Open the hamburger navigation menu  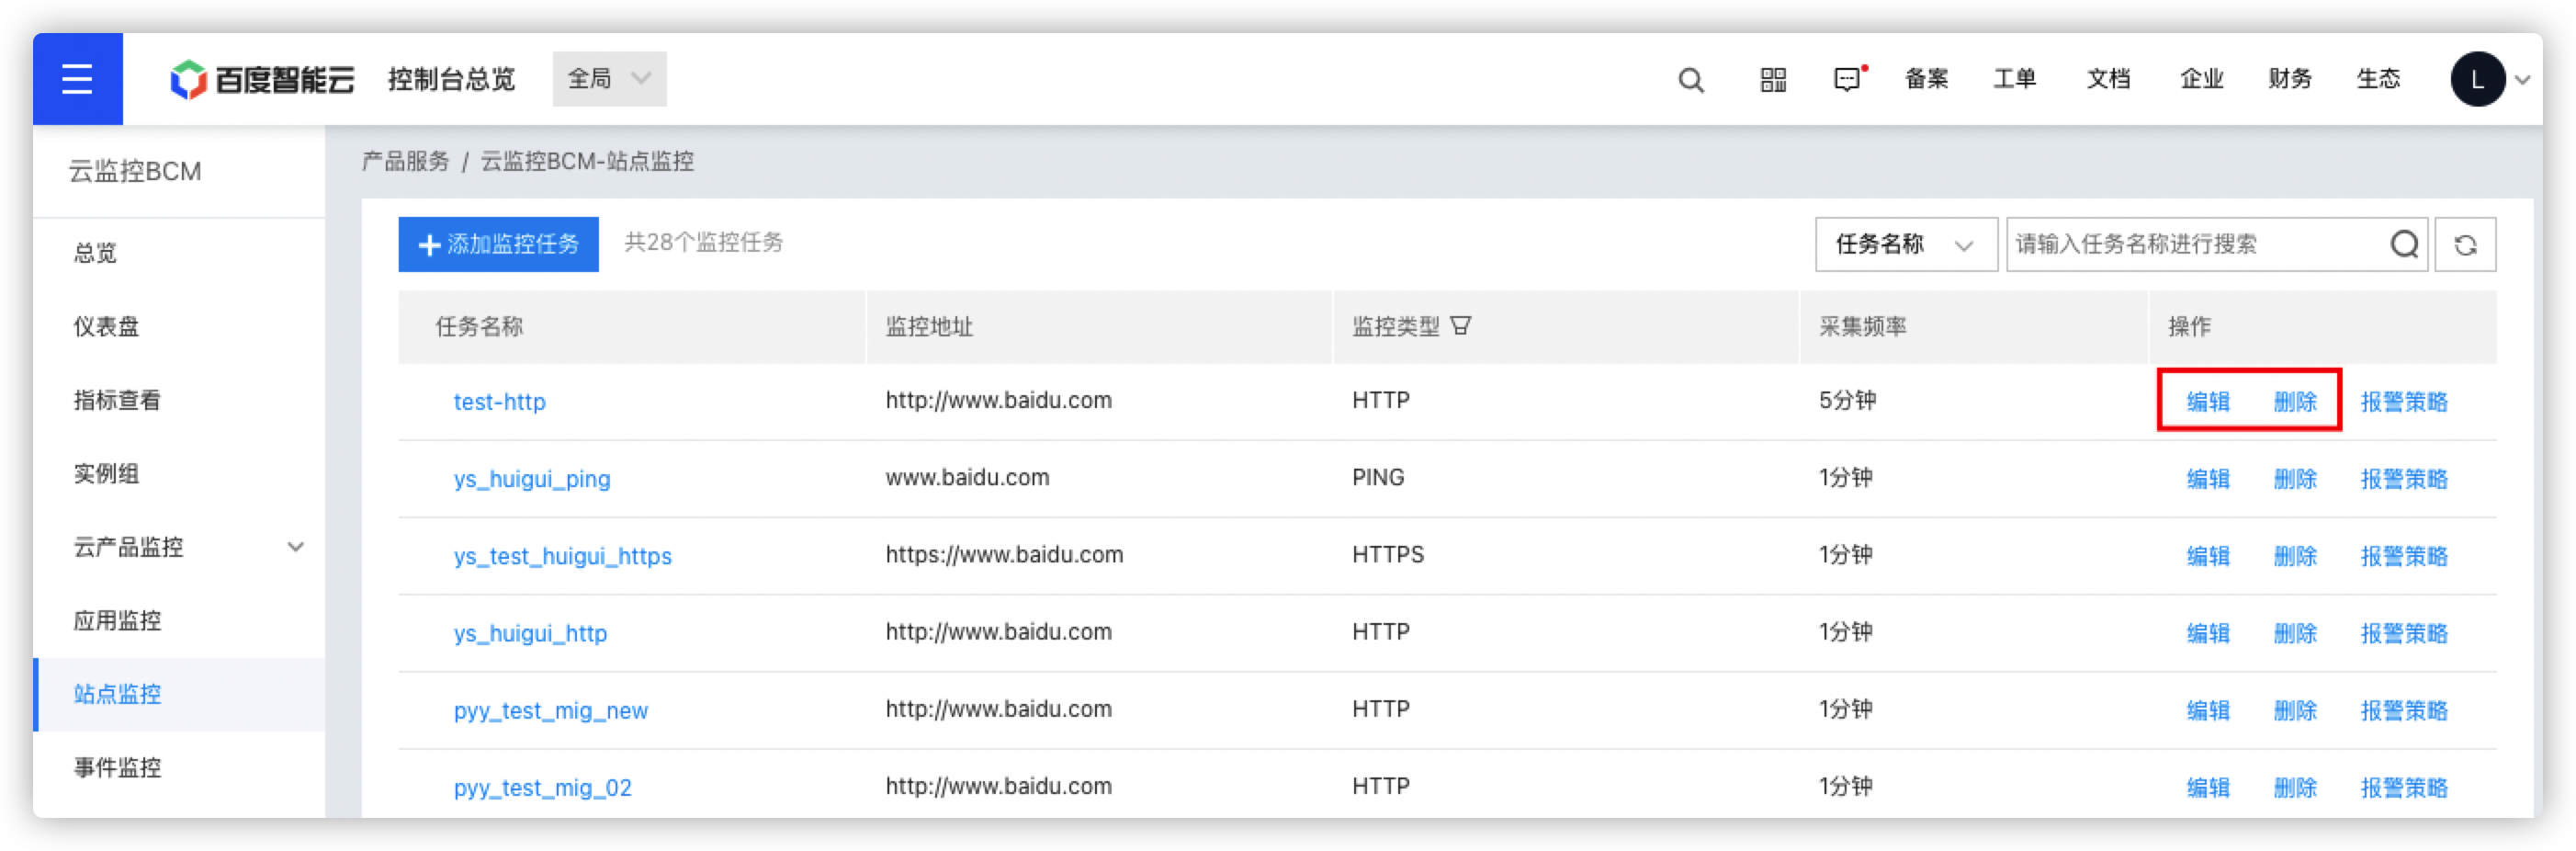pos(77,79)
